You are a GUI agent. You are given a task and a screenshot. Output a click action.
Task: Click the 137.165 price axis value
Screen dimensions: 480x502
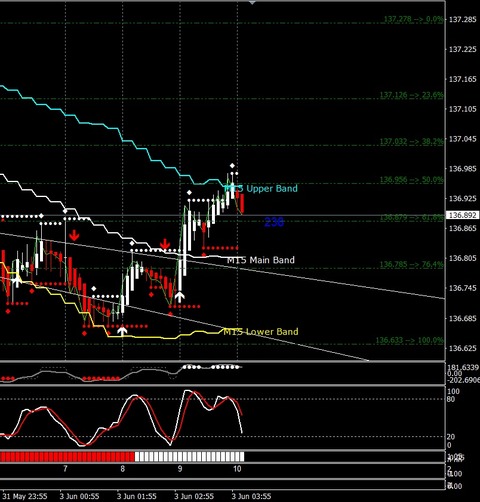pos(463,79)
